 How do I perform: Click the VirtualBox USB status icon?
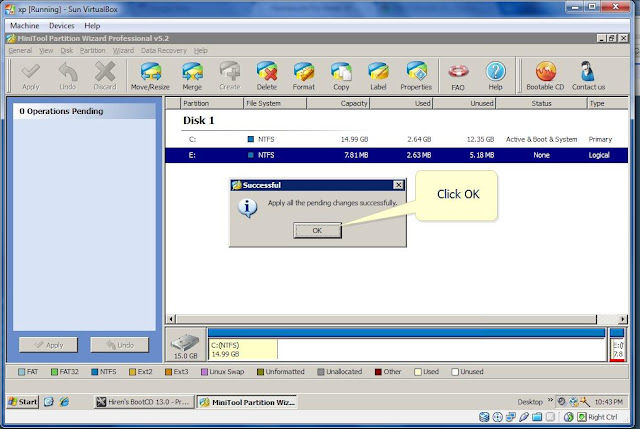[524, 417]
